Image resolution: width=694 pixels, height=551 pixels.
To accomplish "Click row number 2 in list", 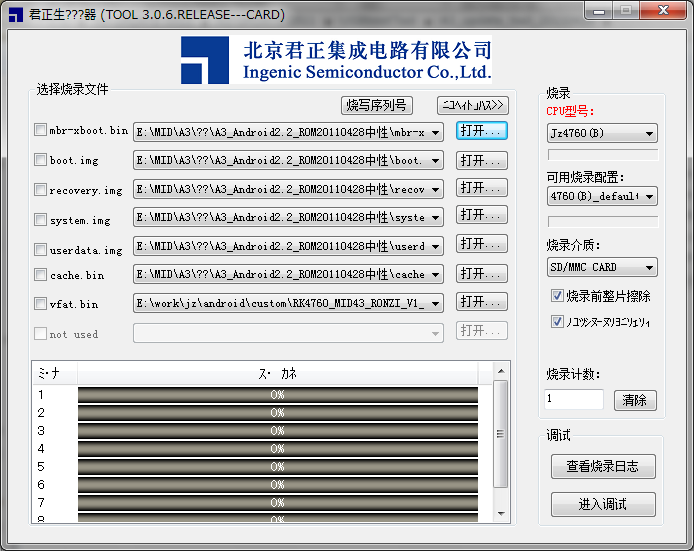I will [x=41, y=413].
